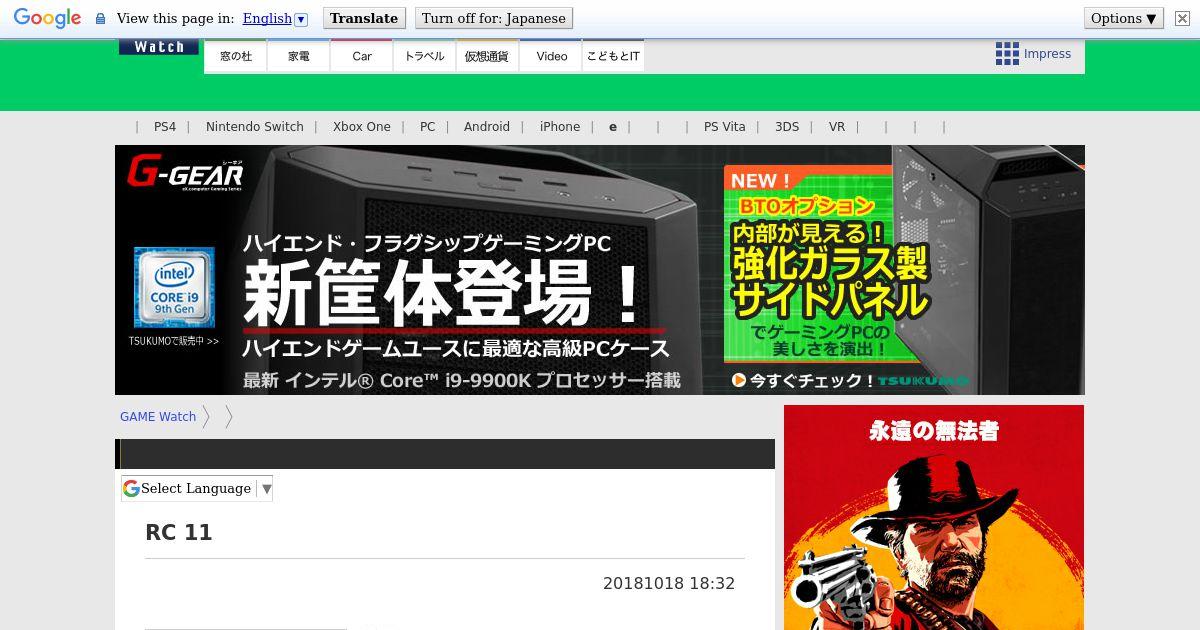Open the 仮想通貨 tab
The image size is (1200, 630).
click(487, 56)
